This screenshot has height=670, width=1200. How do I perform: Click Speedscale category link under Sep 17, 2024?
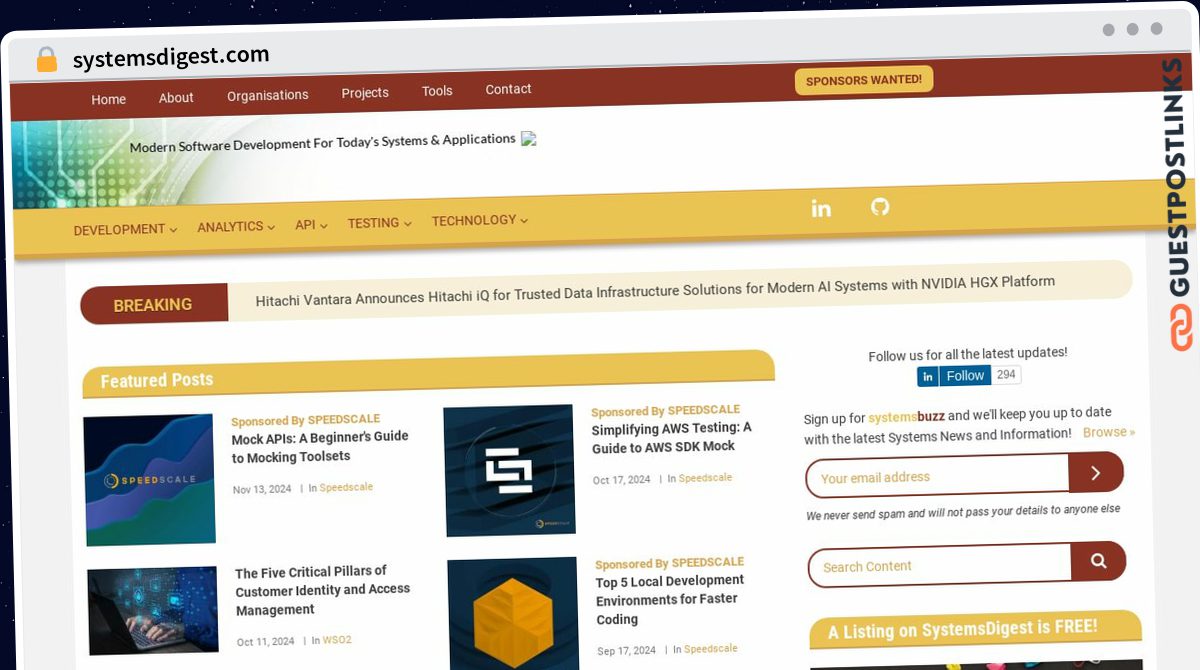[711, 649]
